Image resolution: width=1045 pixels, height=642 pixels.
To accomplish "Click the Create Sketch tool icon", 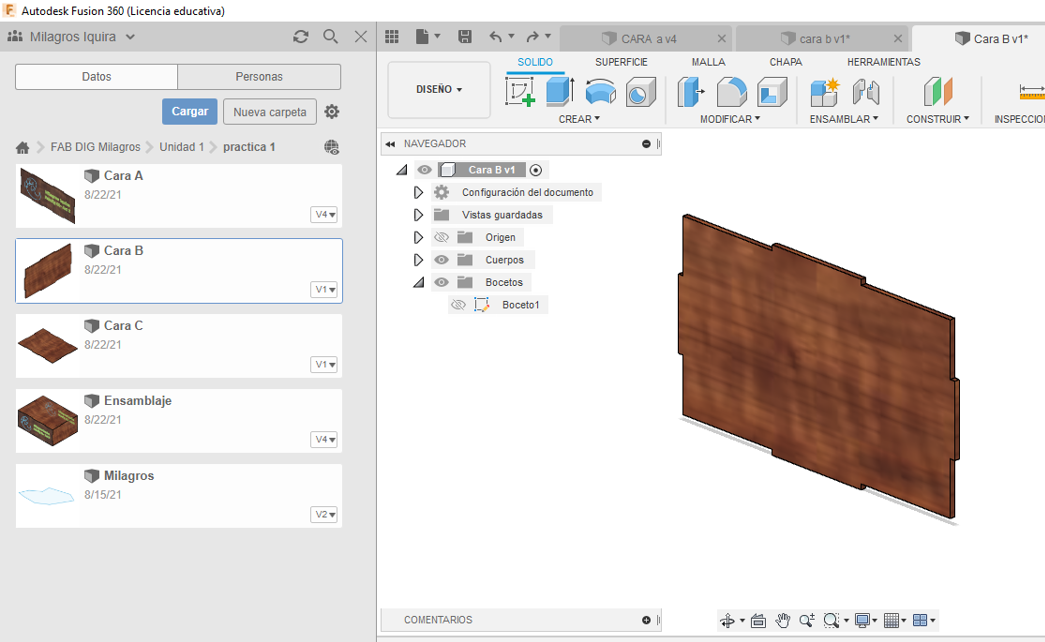I will coord(521,92).
